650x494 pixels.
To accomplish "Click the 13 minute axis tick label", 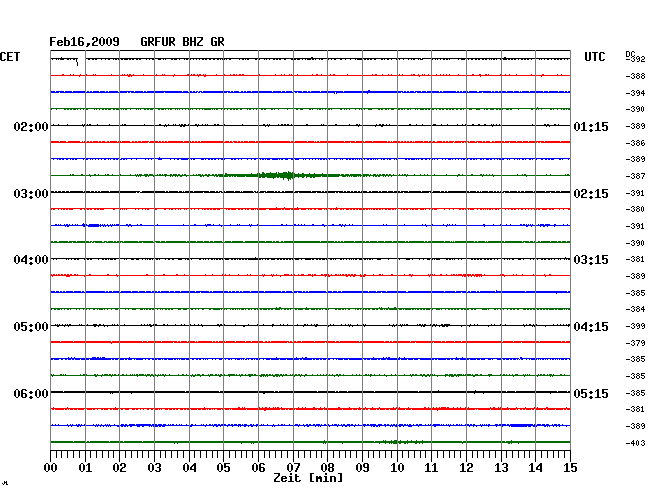I will (501, 468).
